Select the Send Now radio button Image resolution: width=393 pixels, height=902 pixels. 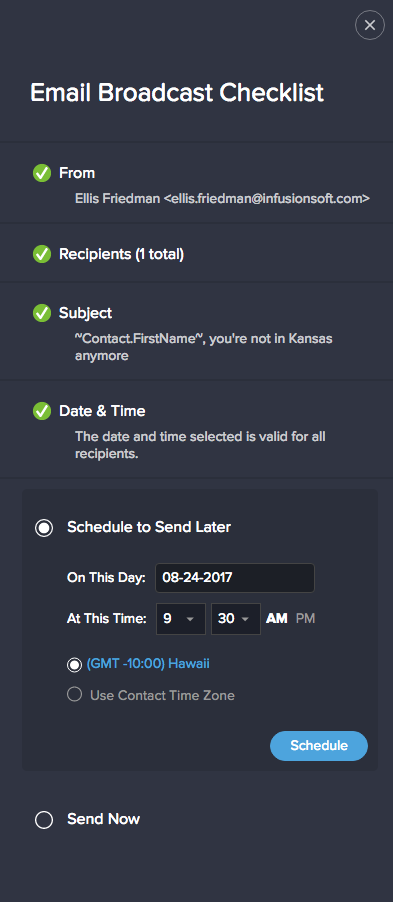tap(44, 819)
